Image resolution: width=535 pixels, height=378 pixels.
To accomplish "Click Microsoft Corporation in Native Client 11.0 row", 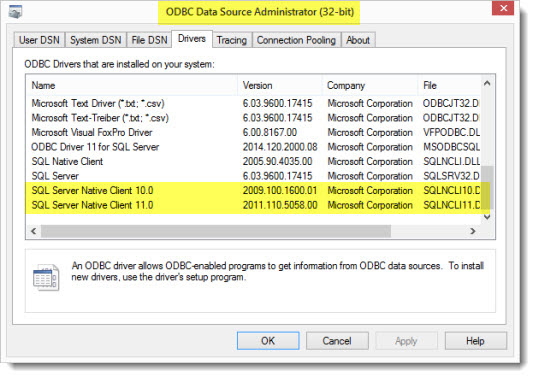I will coord(370,205).
